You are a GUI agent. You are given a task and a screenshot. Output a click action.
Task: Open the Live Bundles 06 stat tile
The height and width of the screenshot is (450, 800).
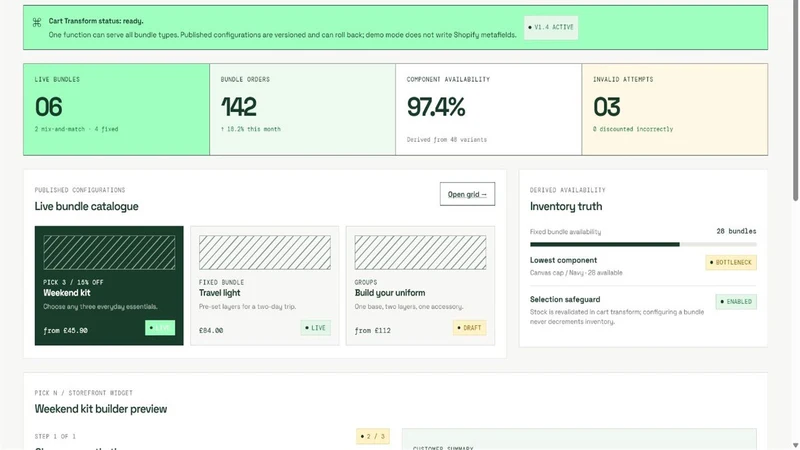point(116,109)
